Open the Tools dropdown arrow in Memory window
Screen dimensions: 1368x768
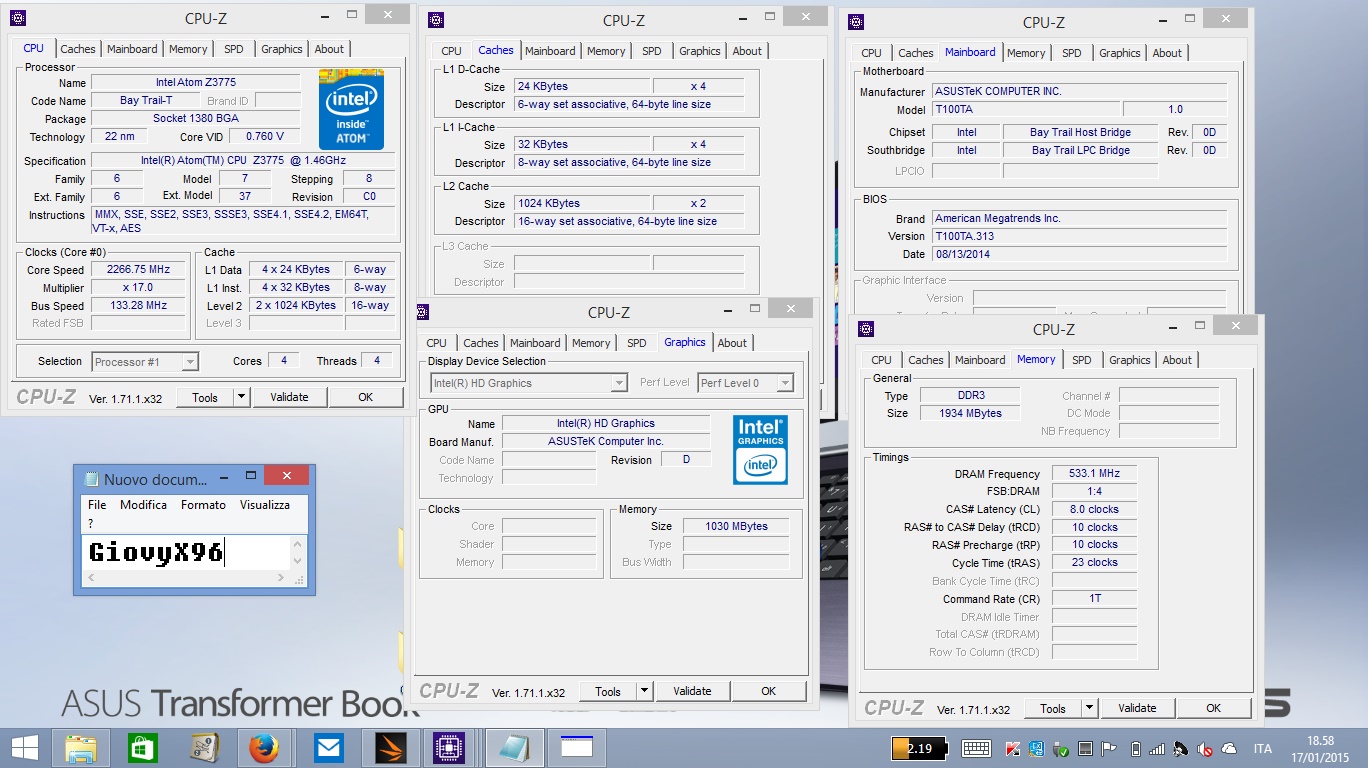[1089, 708]
